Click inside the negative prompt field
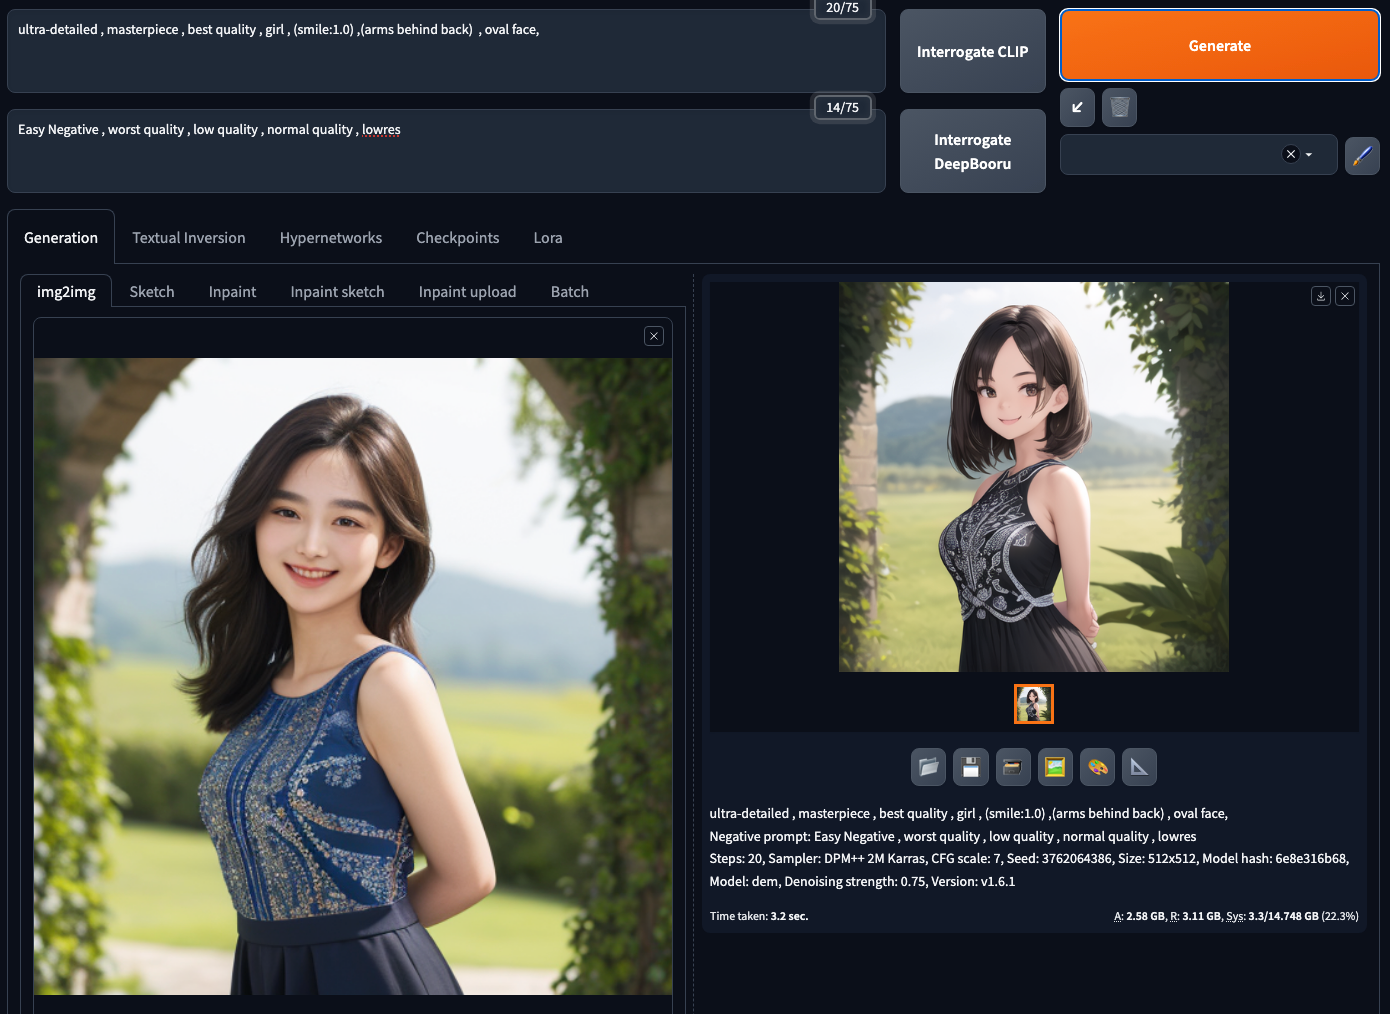This screenshot has height=1014, width=1390. coord(445,150)
